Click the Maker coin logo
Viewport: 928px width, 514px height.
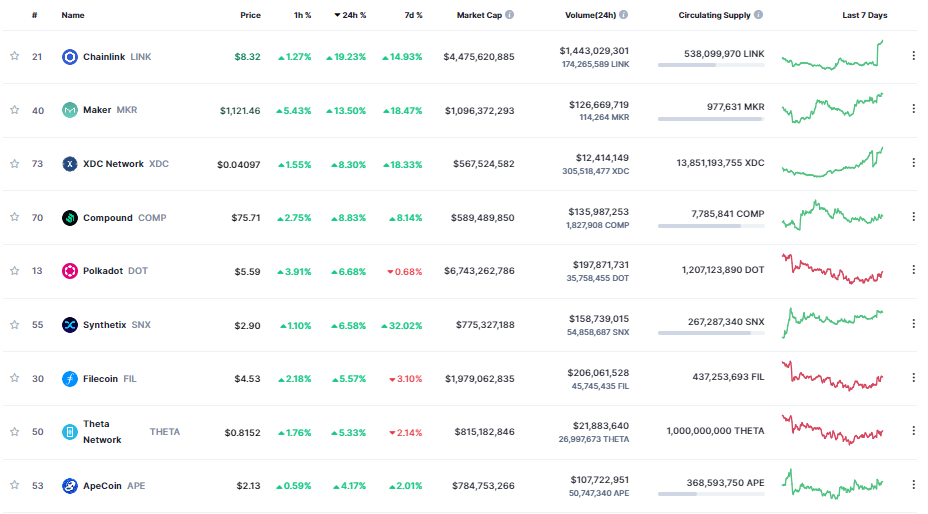pos(70,110)
